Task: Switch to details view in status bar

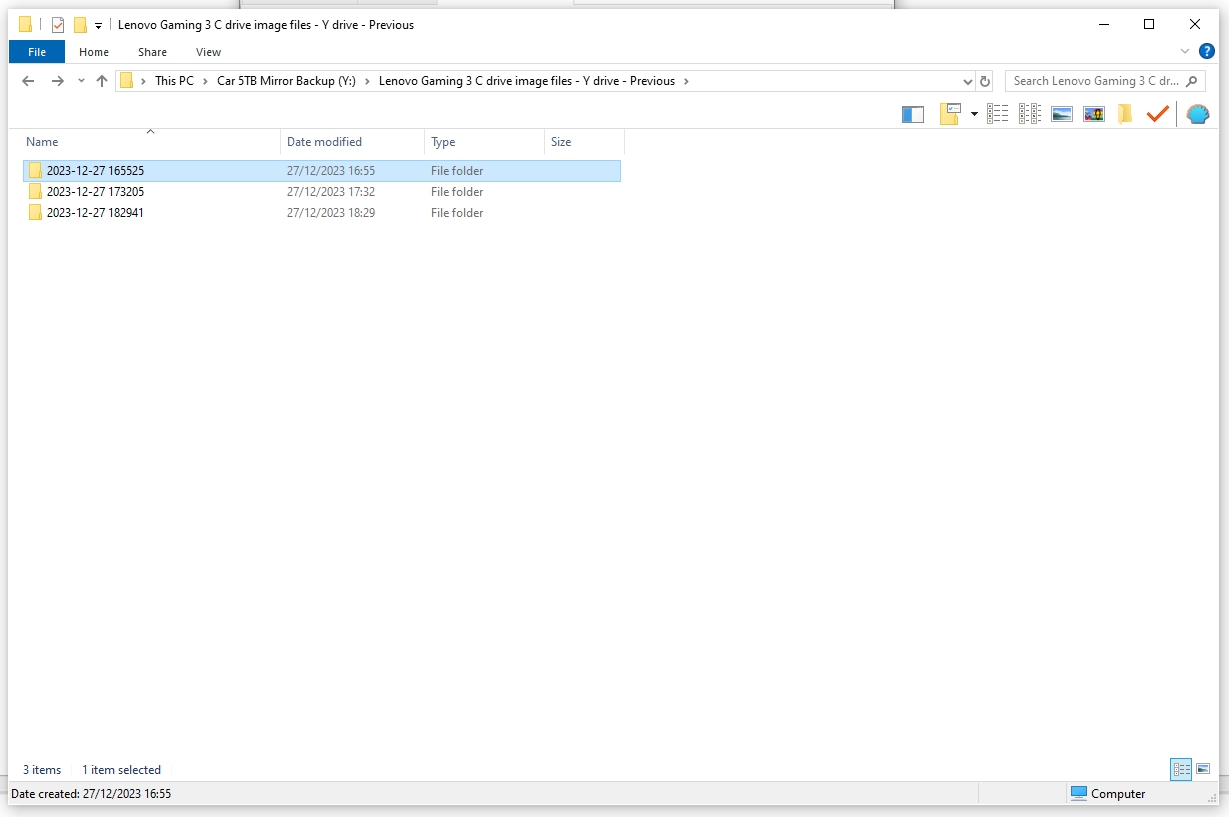Action: click(1181, 769)
